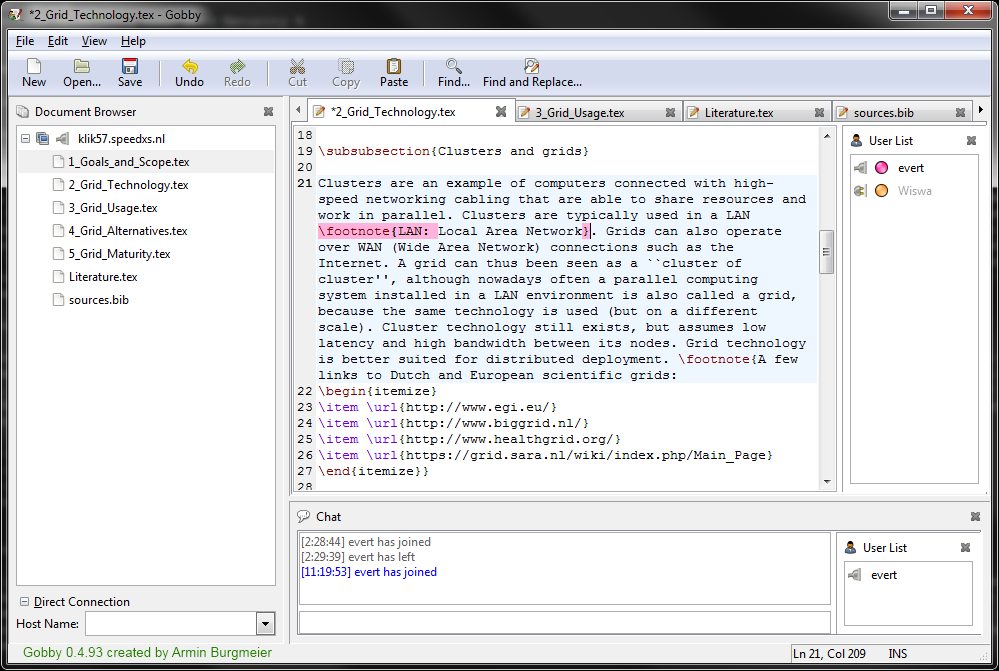Click the editor vertical scrollbar thumb
The height and width of the screenshot is (671, 999).
point(826,252)
